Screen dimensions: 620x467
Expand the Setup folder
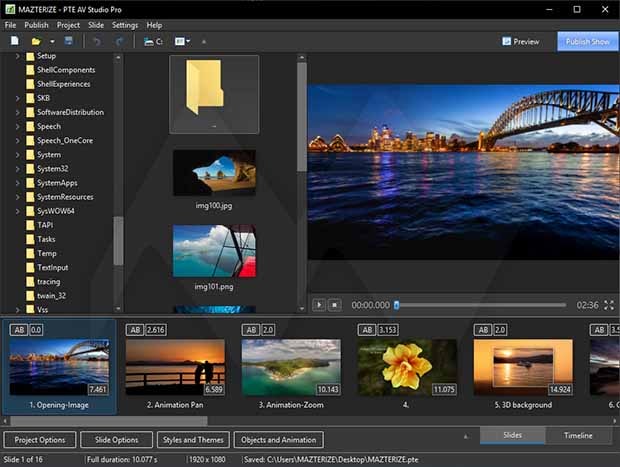pyautogui.click(x=17, y=56)
